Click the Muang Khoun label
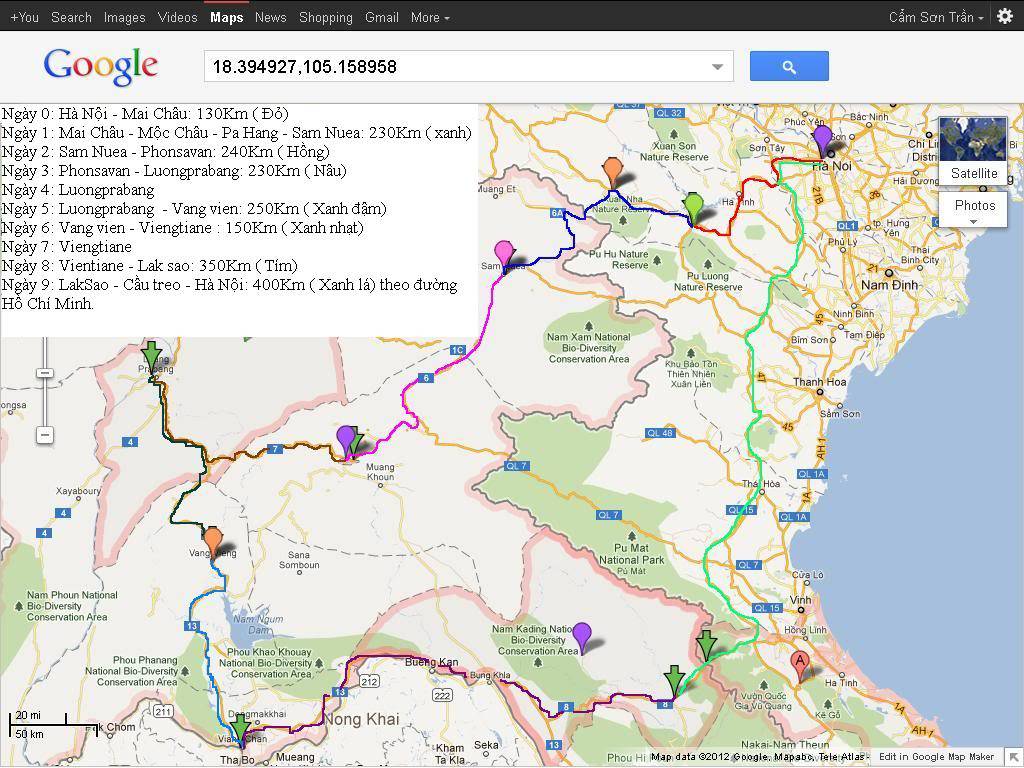The height and width of the screenshot is (768, 1024). point(380,472)
